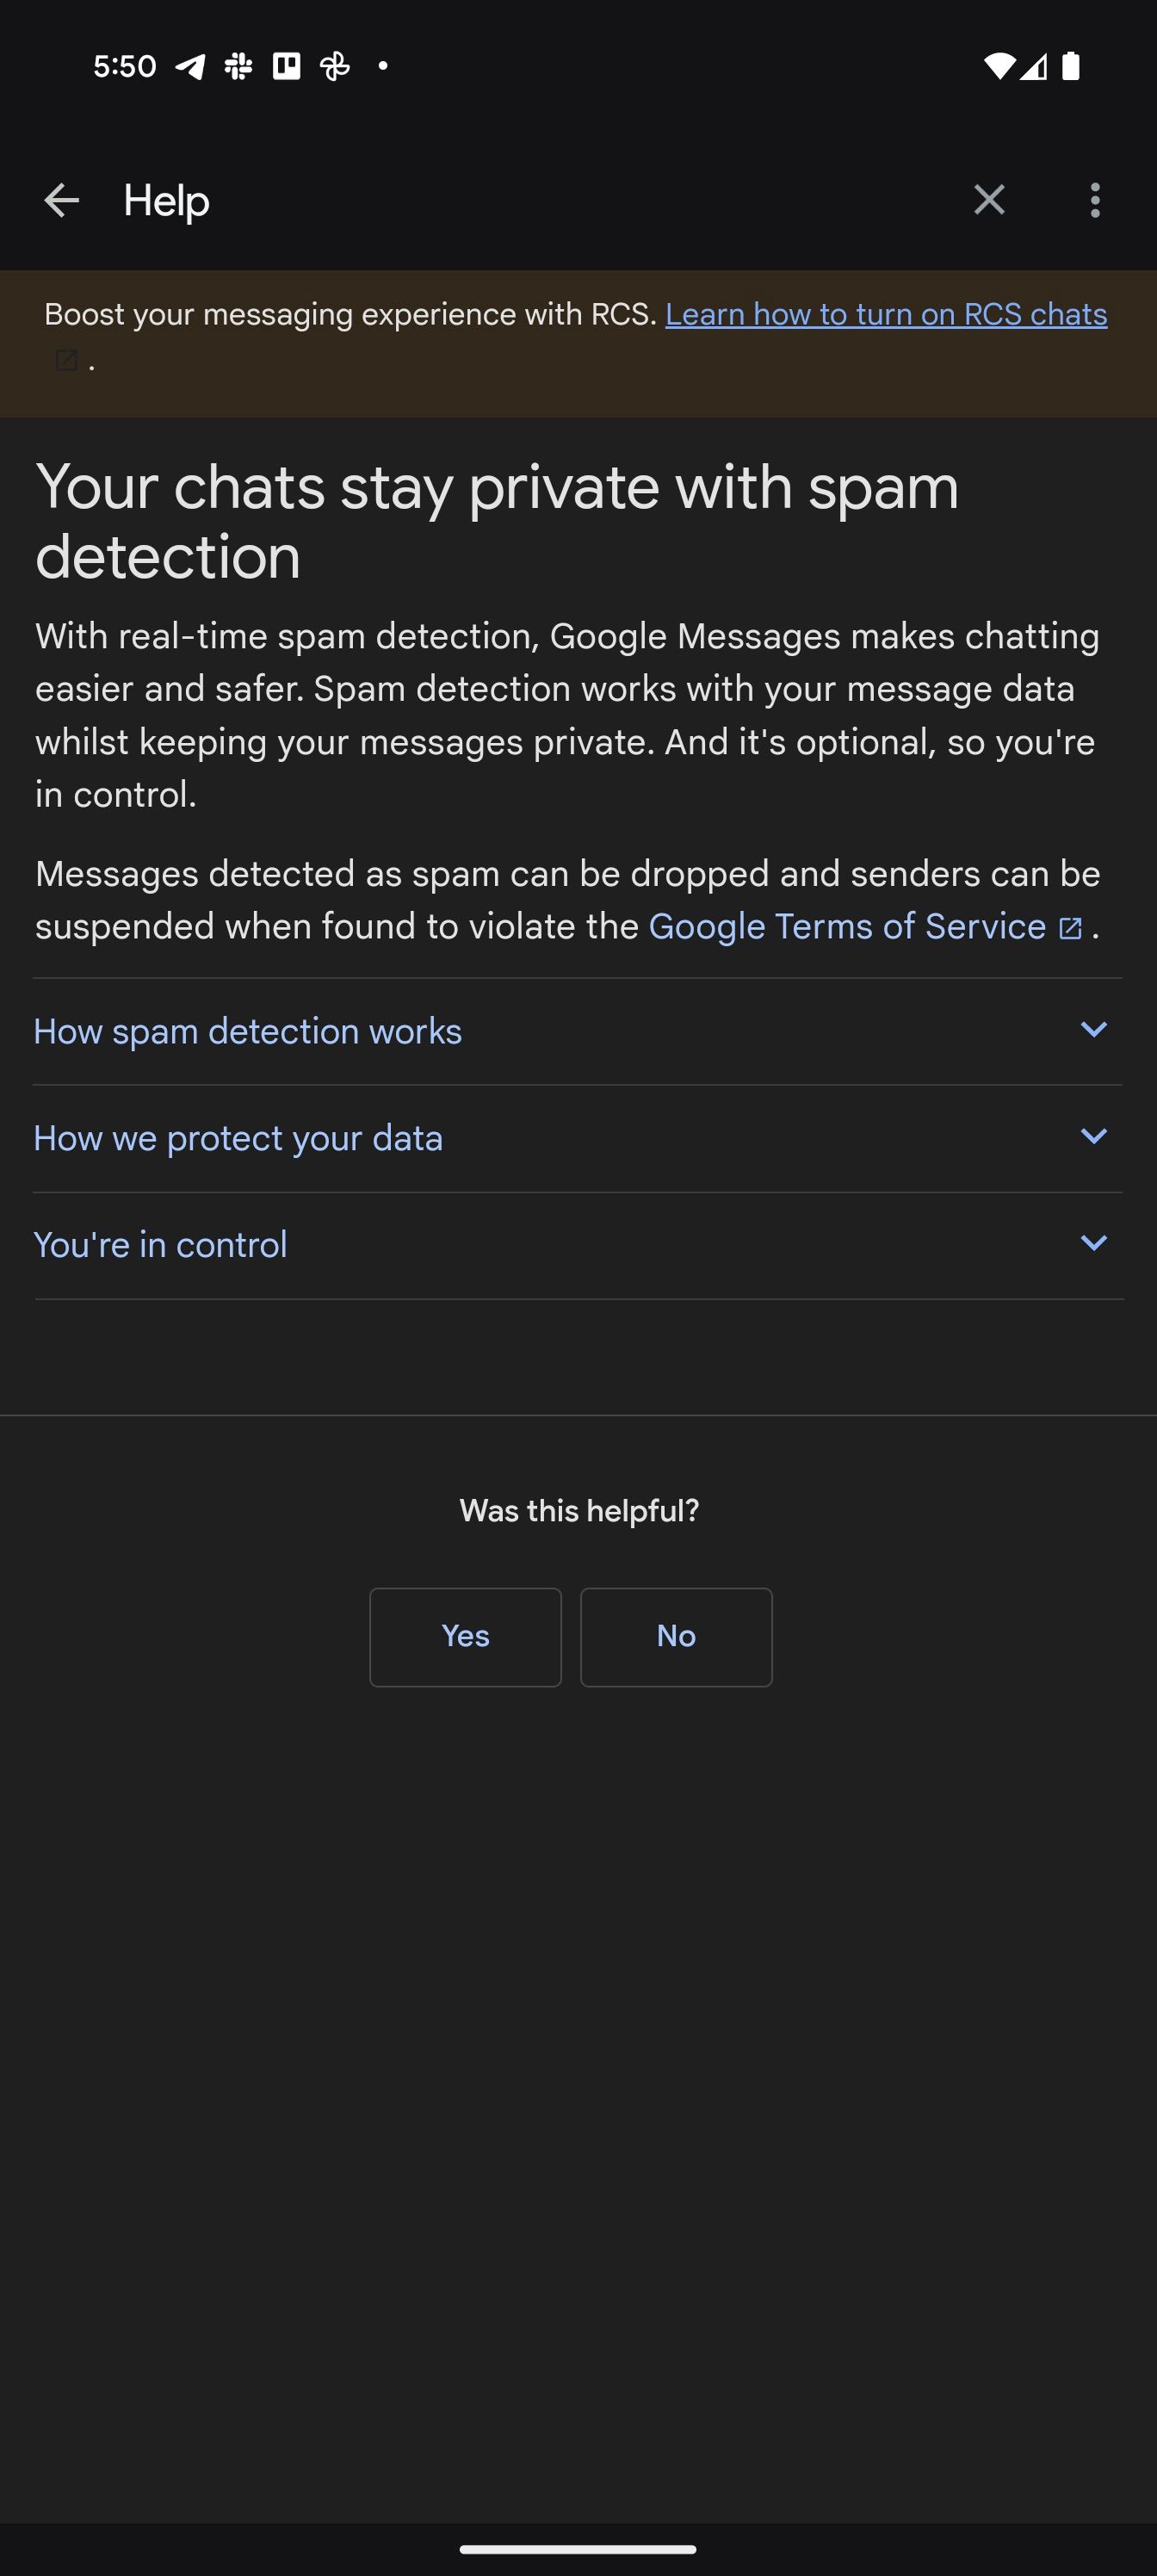Viewport: 1157px width, 2576px height.
Task: Tap the back arrow icon
Action: [61, 200]
